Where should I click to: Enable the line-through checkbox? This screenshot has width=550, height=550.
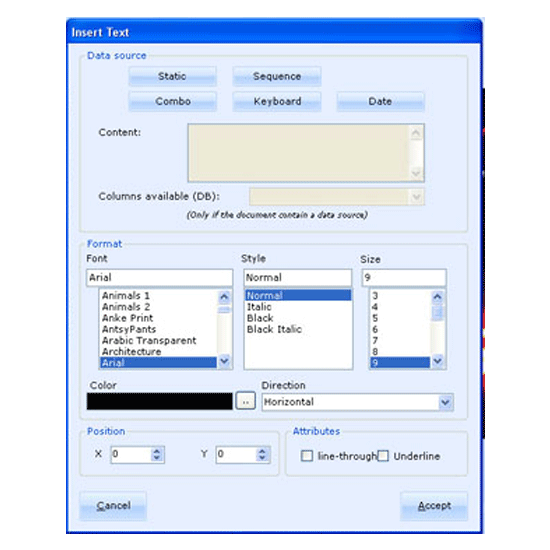pos(307,456)
